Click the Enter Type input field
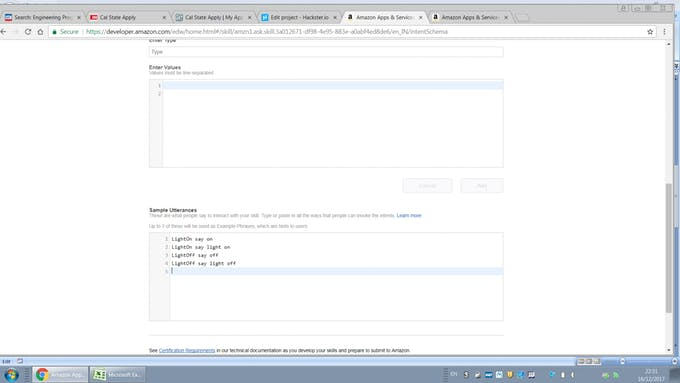The image size is (680, 383). click(x=326, y=52)
